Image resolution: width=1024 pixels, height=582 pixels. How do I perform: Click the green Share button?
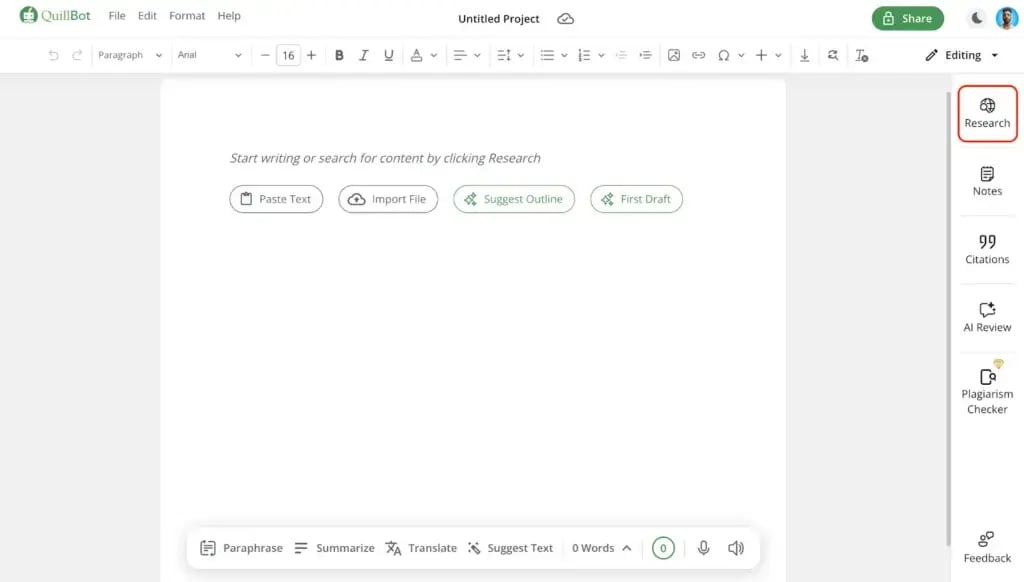pos(907,18)
